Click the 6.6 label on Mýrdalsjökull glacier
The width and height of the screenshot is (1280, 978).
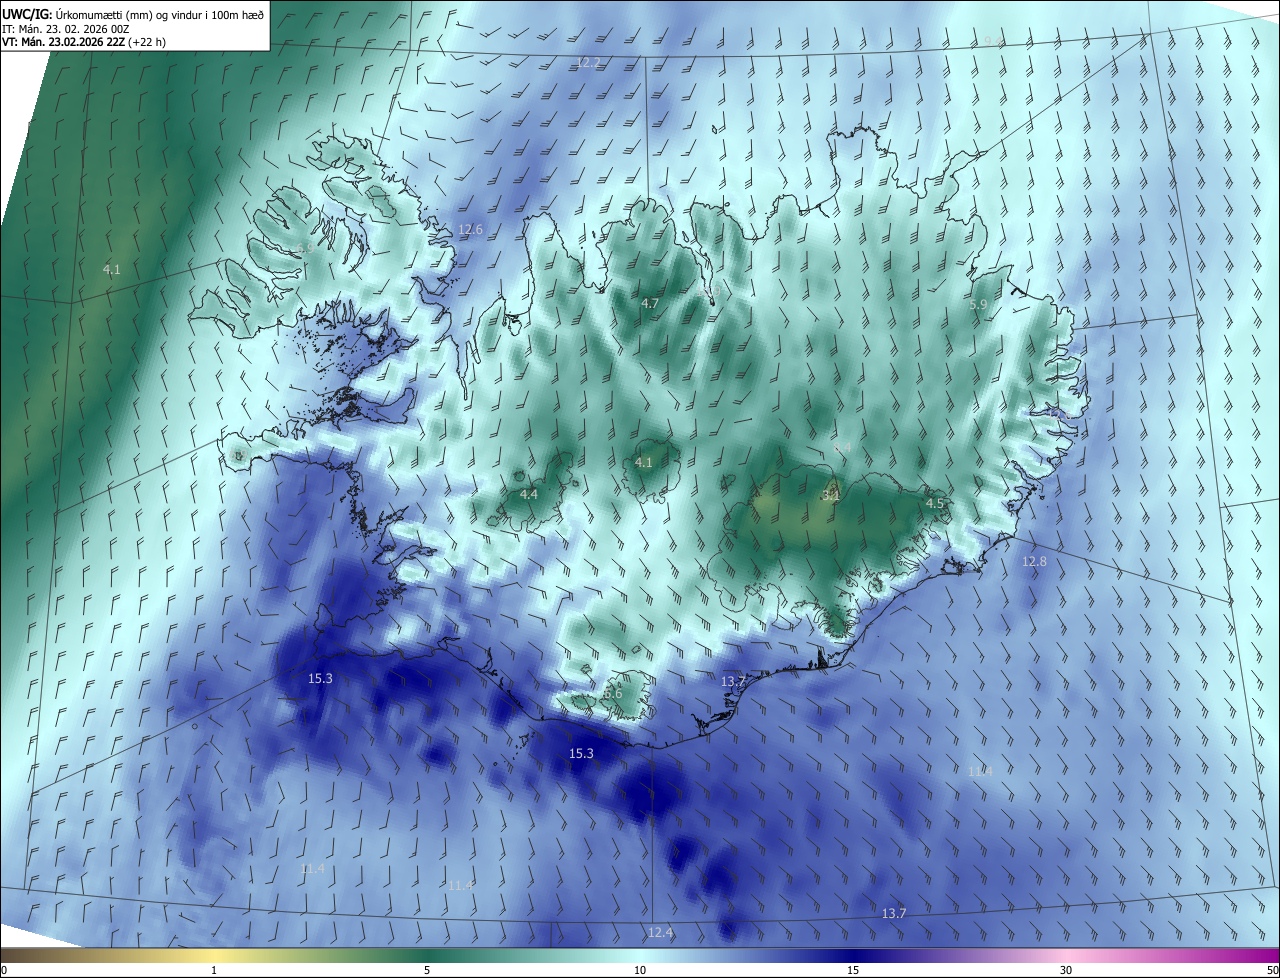pos(613,694)
